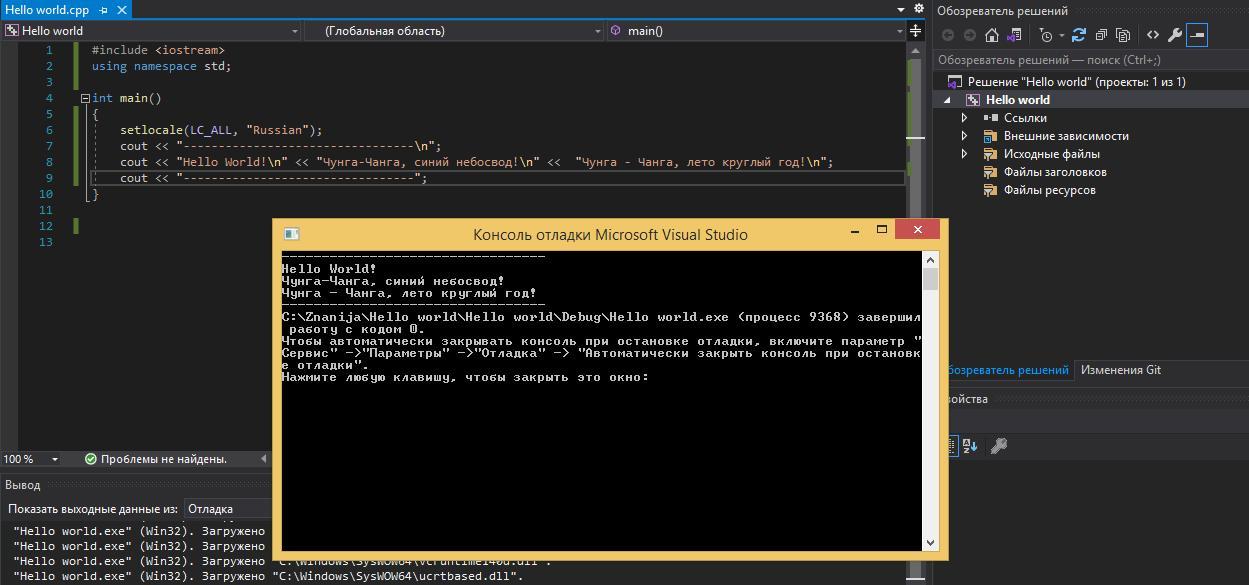Click the #include <iostream> line

click(158, 50)
